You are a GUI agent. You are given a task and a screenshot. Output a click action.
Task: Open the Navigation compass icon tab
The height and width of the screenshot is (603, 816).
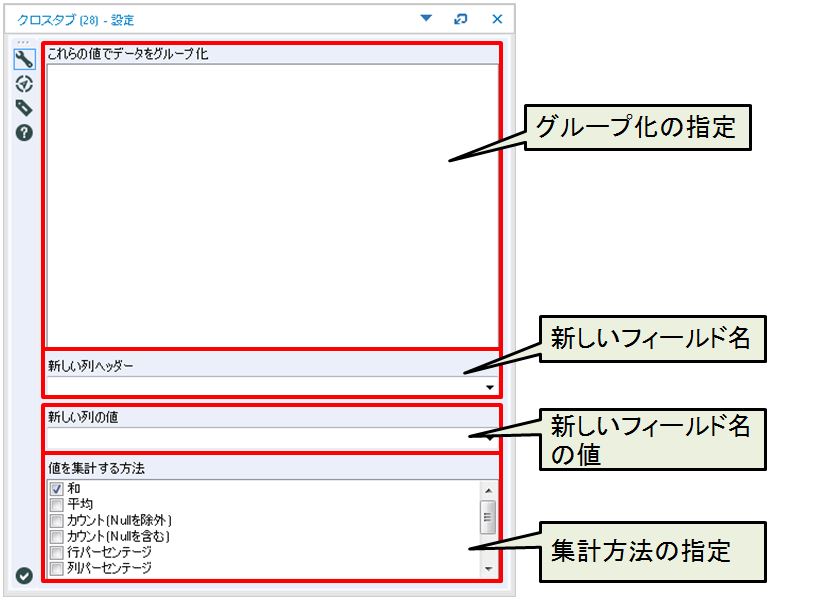pos(24,84)
